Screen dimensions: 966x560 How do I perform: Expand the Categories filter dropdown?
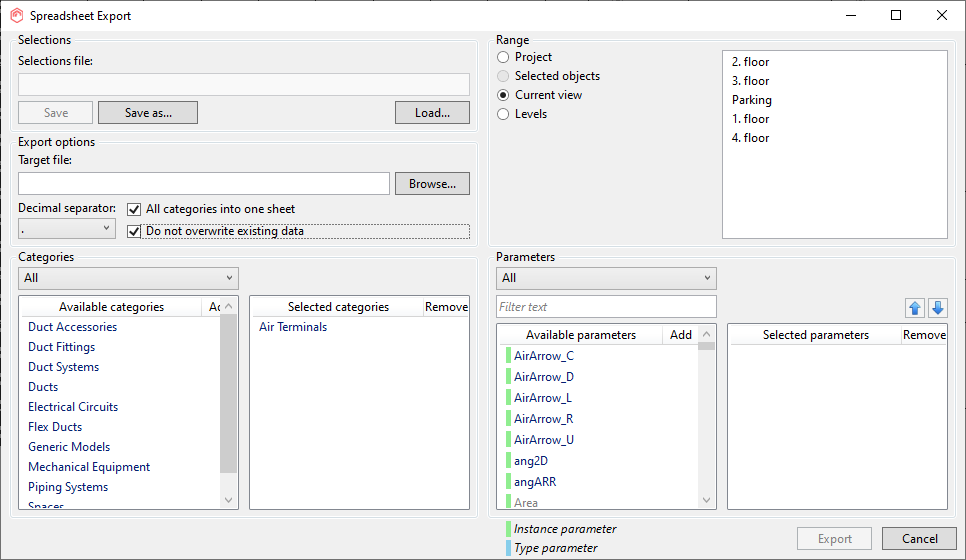coord(128,278)
